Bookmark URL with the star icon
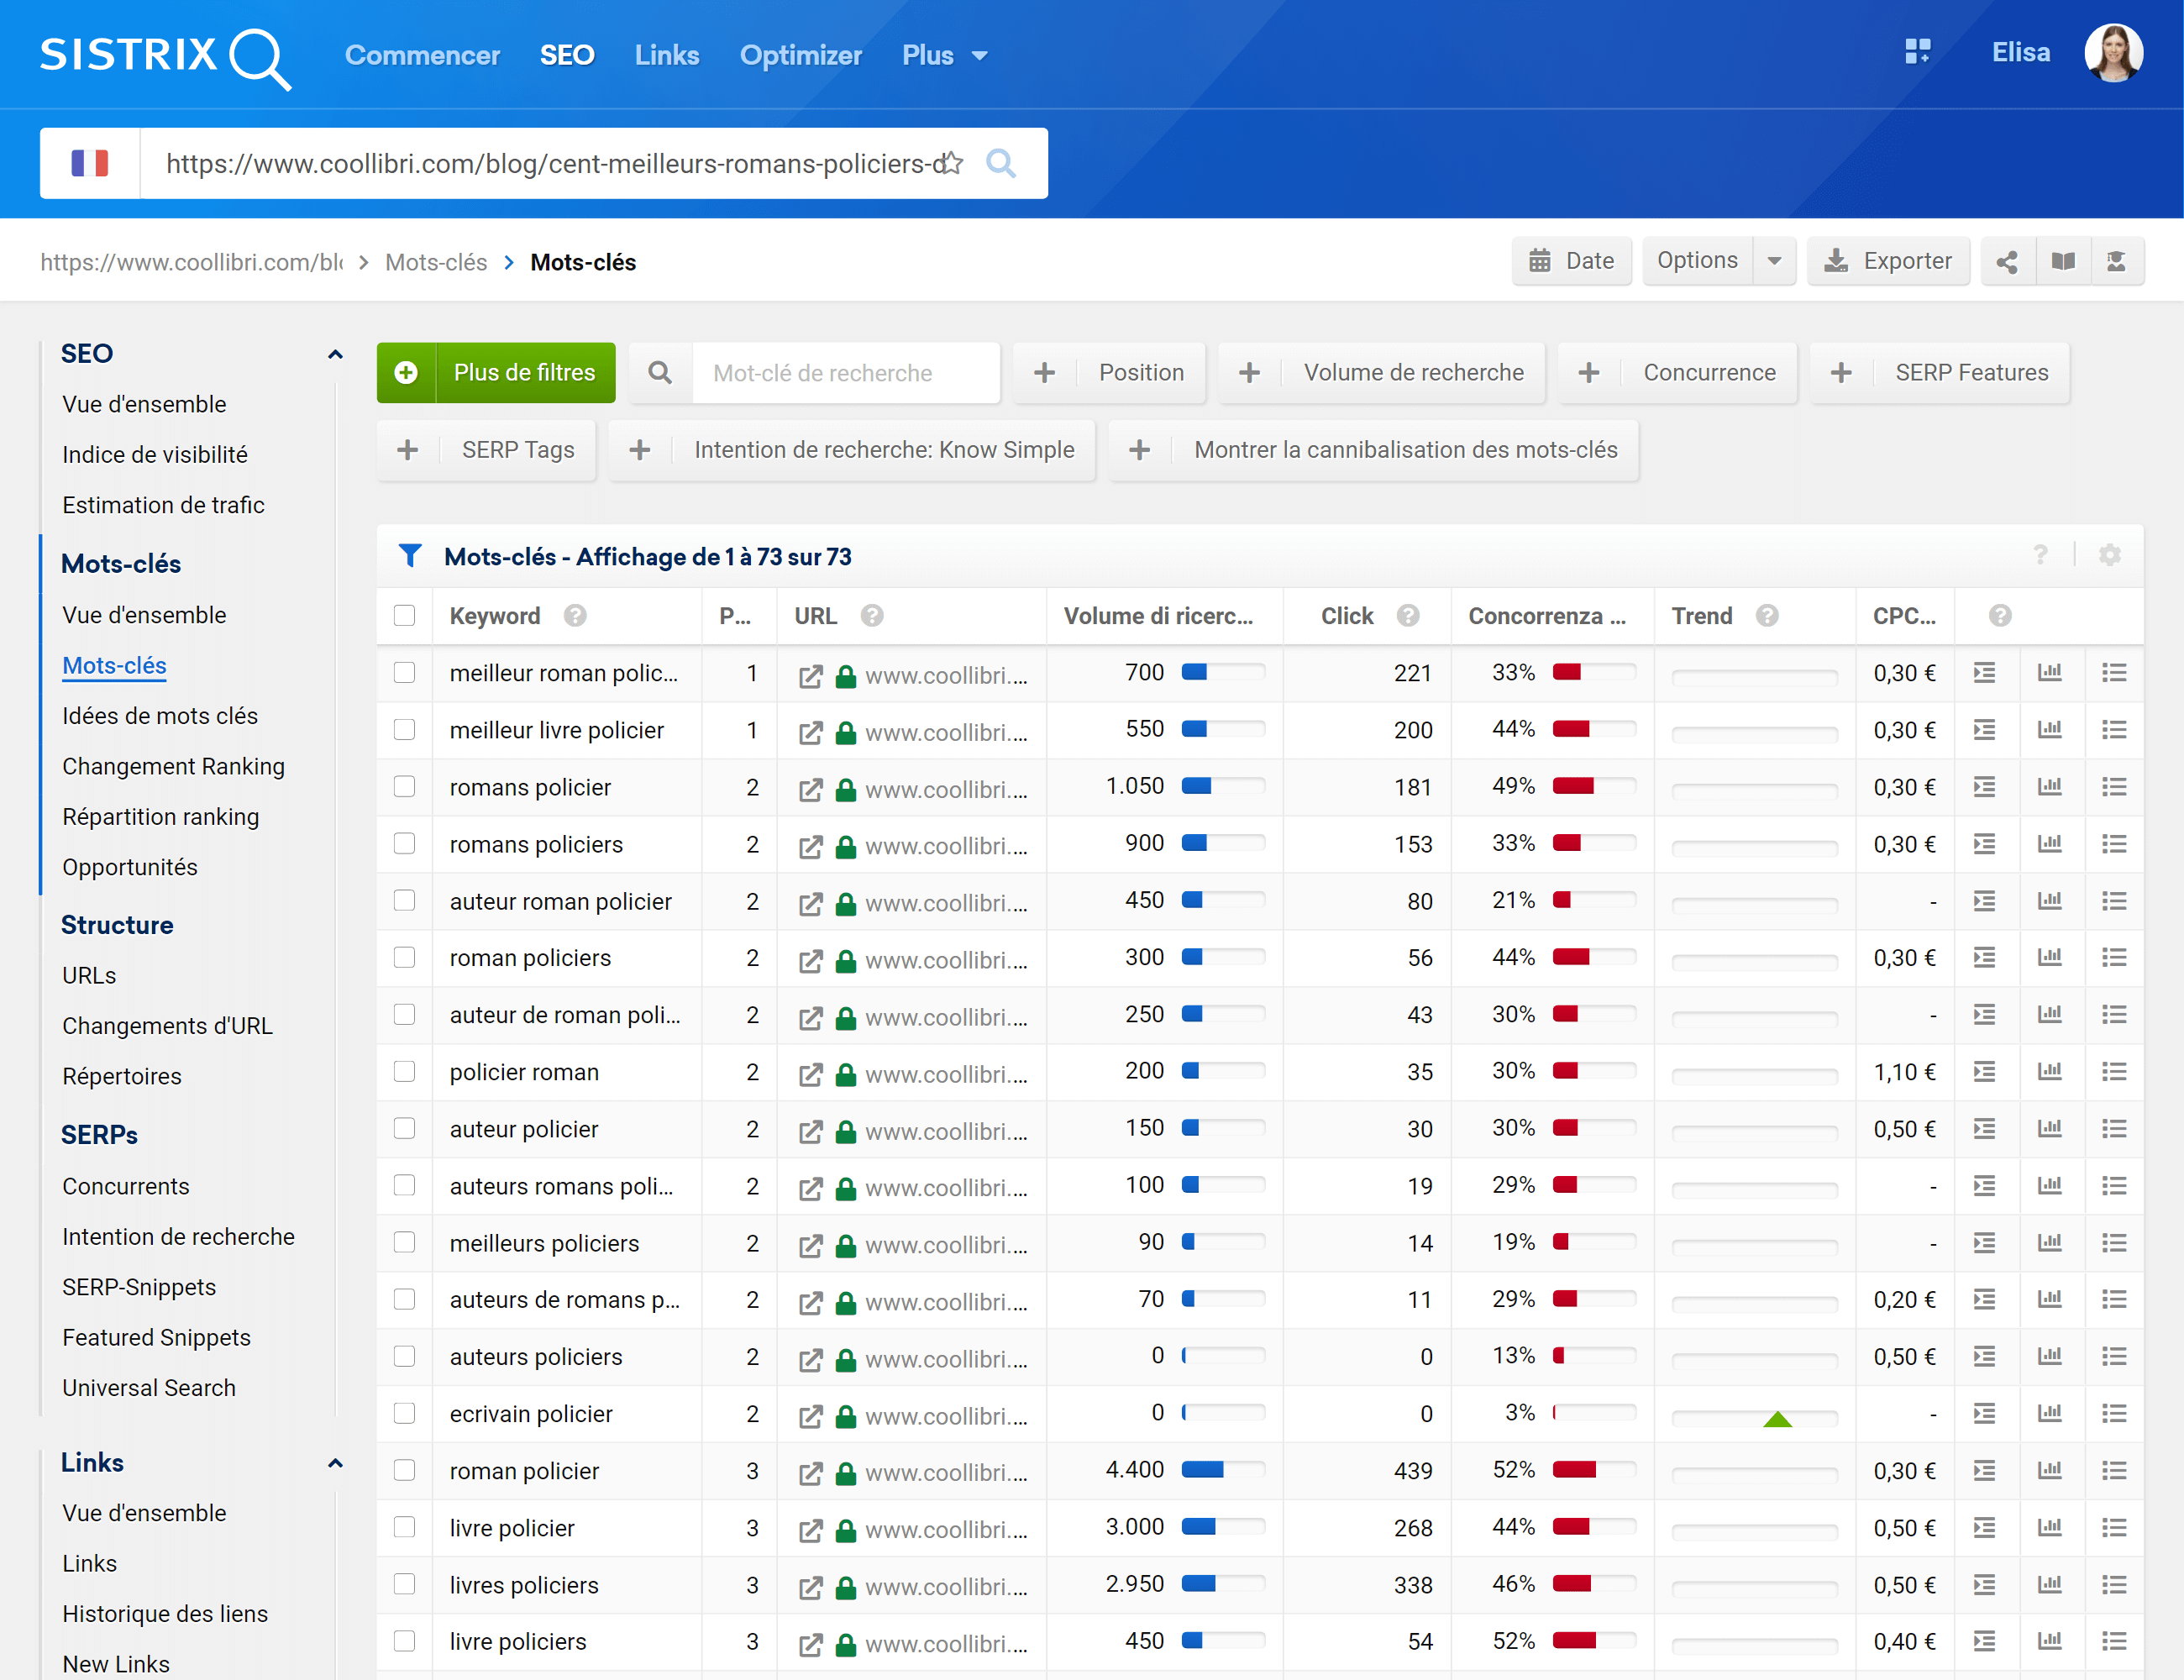 pyautogui.click(x=952, y=163)
